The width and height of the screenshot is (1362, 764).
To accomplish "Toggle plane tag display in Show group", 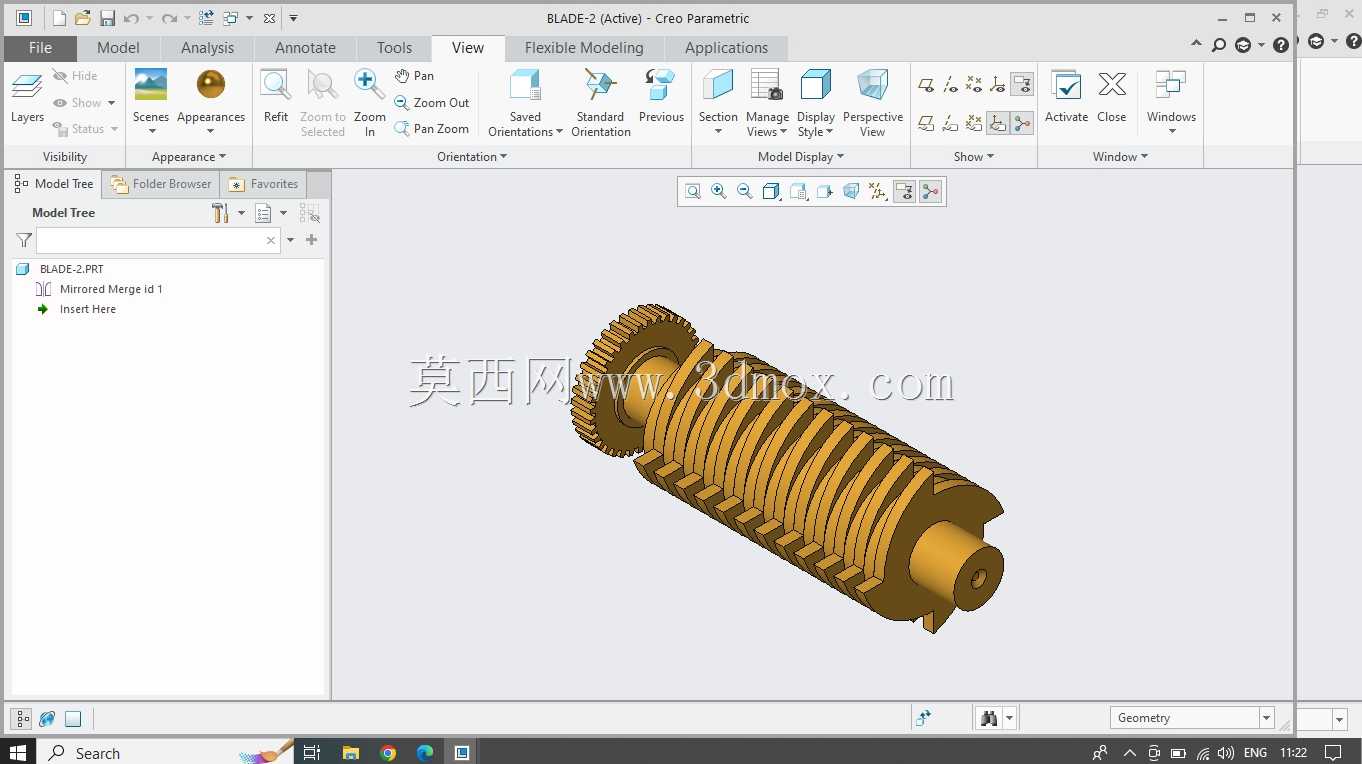I will pos(927,123).
